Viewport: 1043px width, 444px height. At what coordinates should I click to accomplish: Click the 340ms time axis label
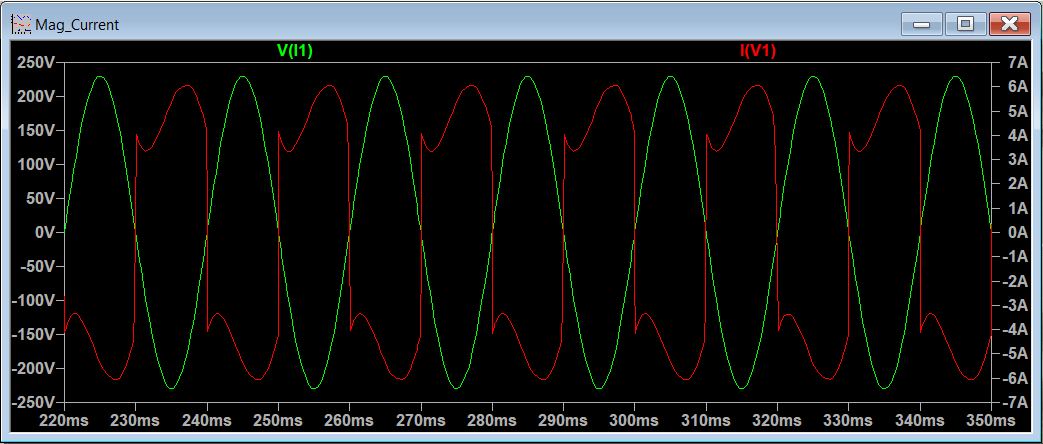click(919, 421)
